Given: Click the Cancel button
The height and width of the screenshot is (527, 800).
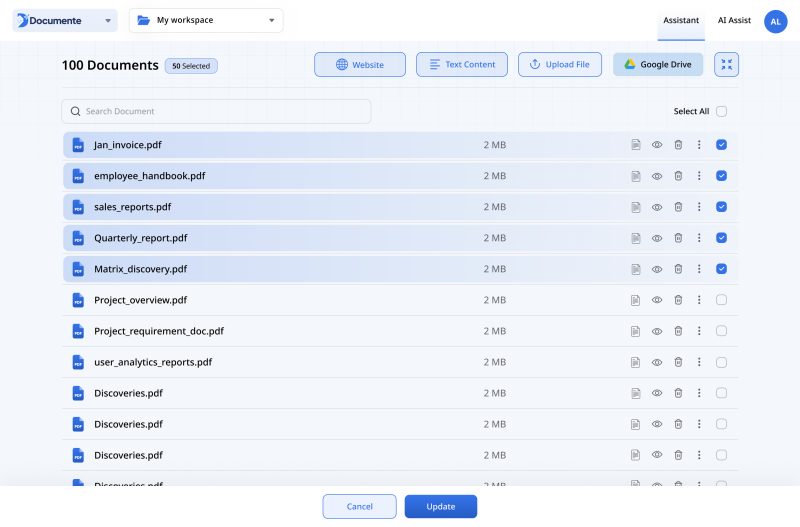Looking at the screenshot, I should pos(359,506).
